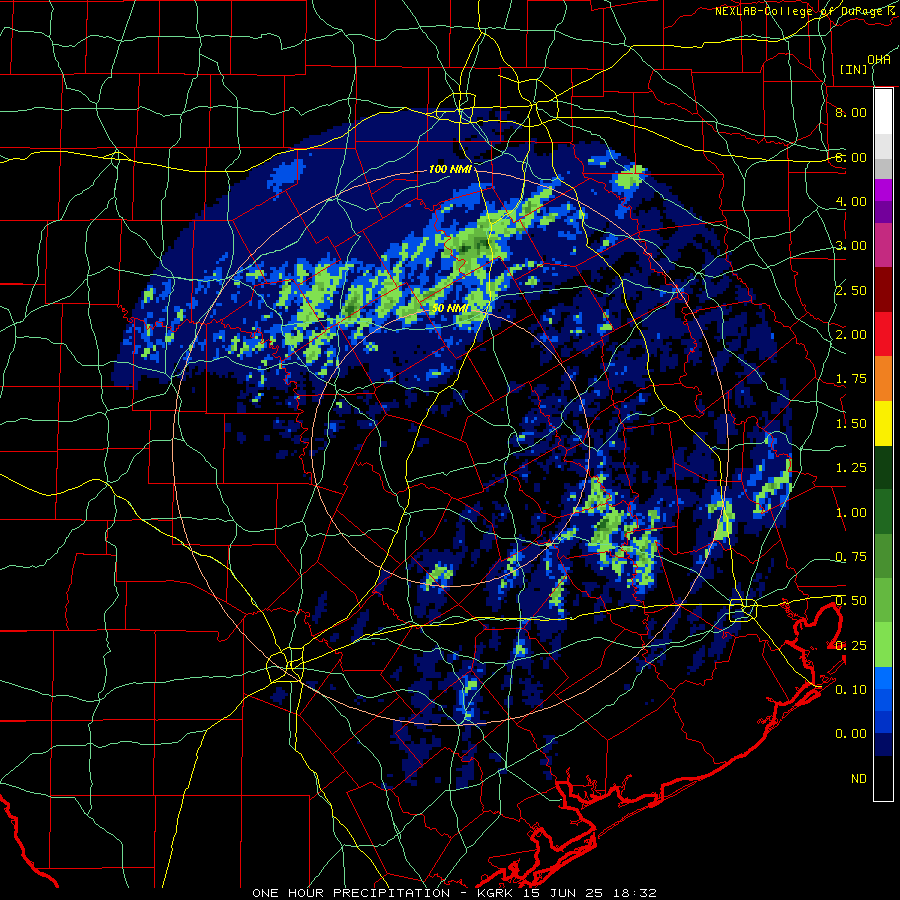Click the 8.00 legend value
The image size is (900, 900).
tap(851, 112)
